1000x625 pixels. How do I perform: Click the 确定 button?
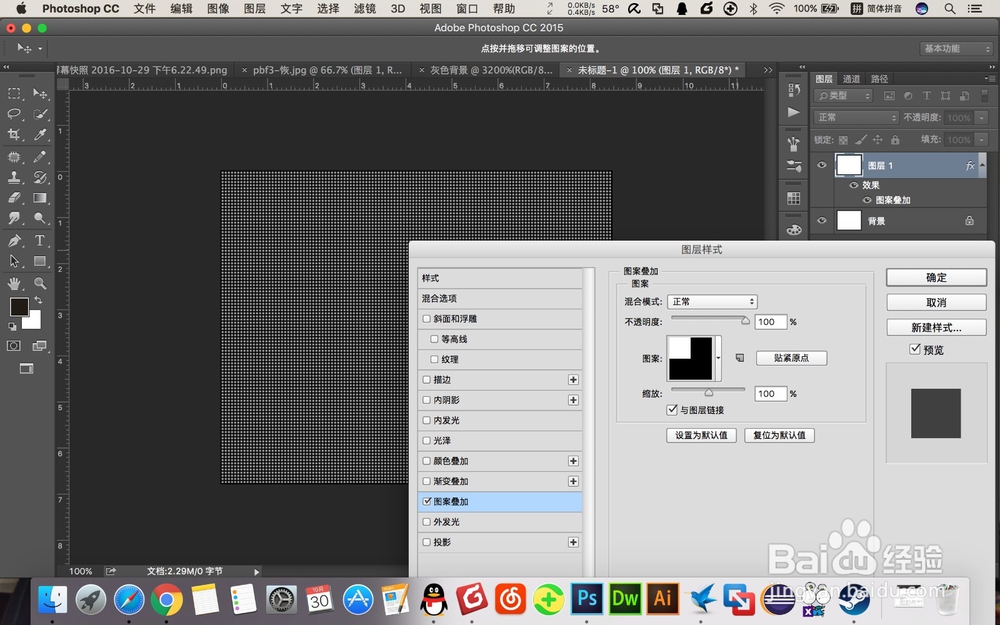[936, 277]
